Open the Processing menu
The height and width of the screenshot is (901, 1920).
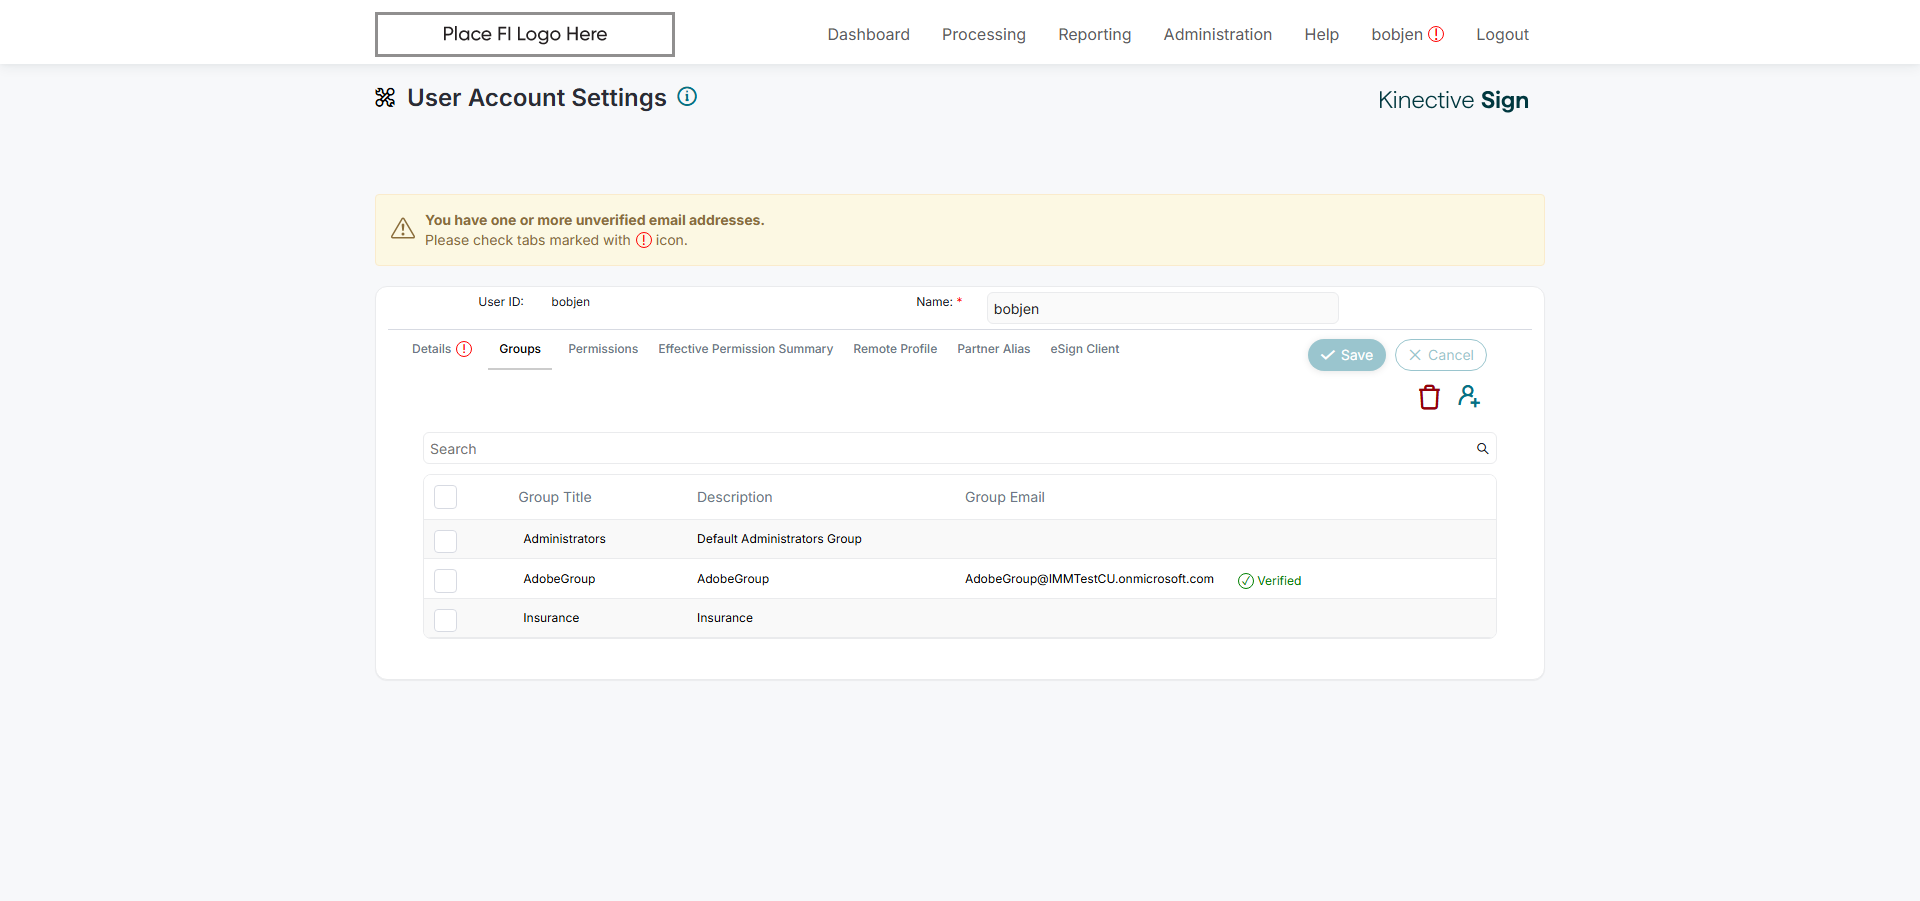coord(983,34)
